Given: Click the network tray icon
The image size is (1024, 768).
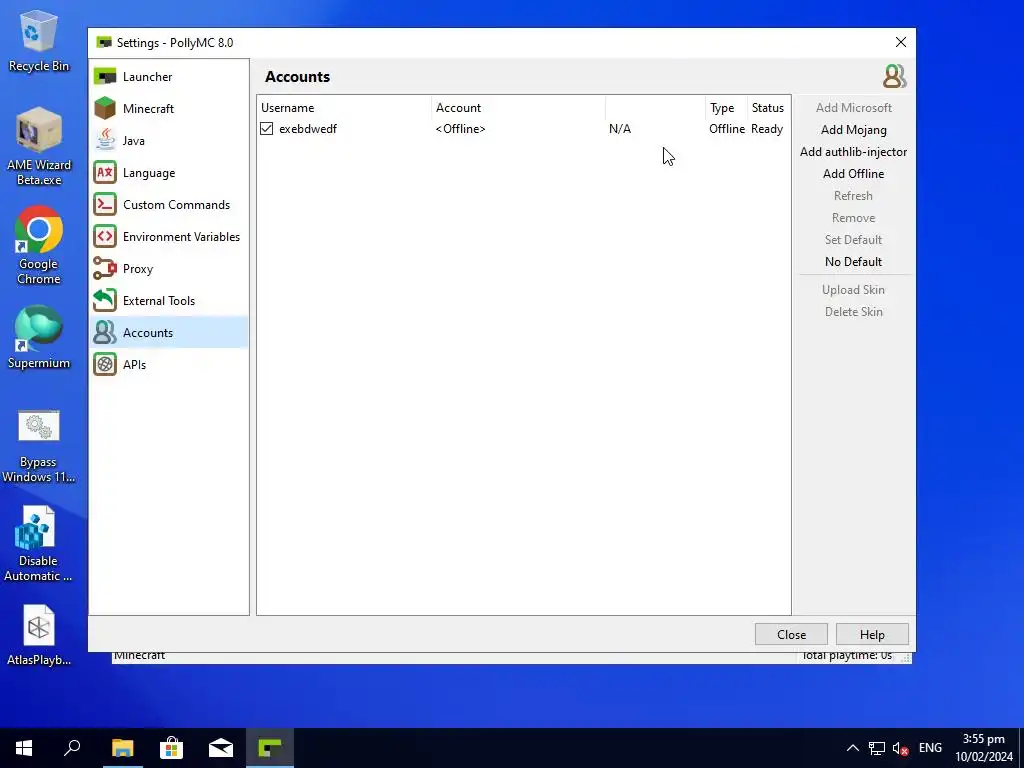Looking at the screenshot, I should point(876,748).
